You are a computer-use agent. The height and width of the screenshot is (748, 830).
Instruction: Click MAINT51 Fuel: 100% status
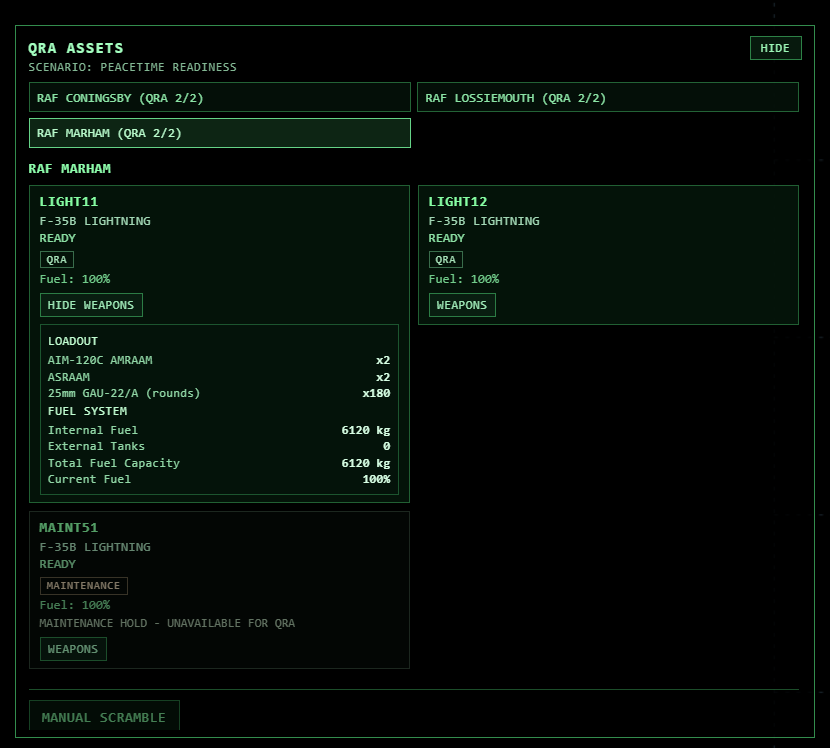pyautogui.click(x=75, y=605)
